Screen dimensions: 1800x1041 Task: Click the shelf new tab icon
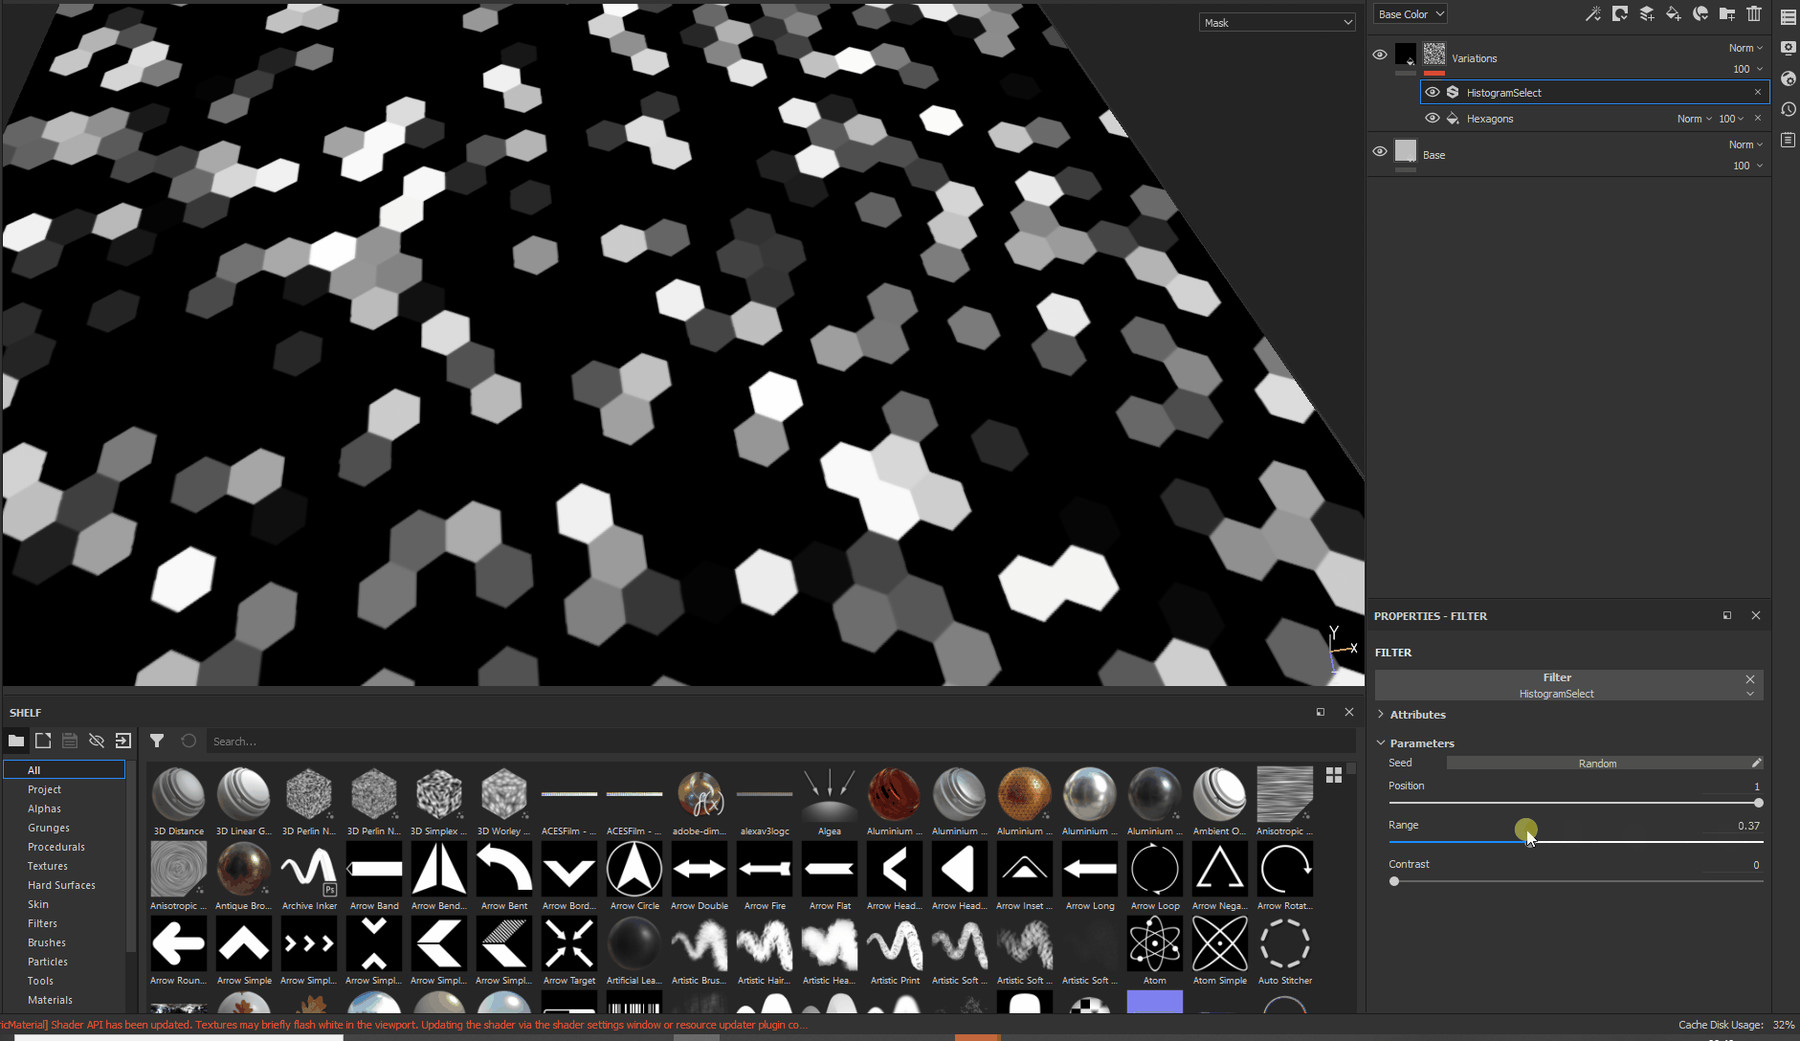point(43,741)
